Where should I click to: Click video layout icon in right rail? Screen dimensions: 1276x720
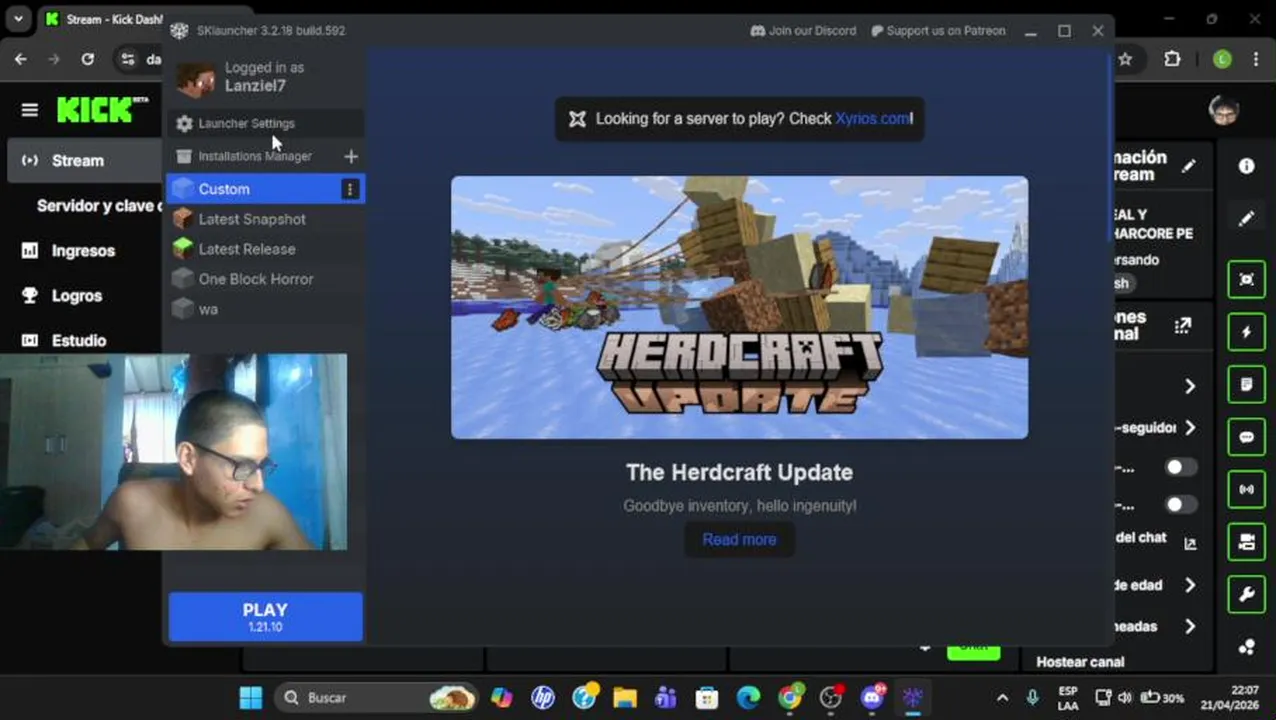tap(1246, 542)
